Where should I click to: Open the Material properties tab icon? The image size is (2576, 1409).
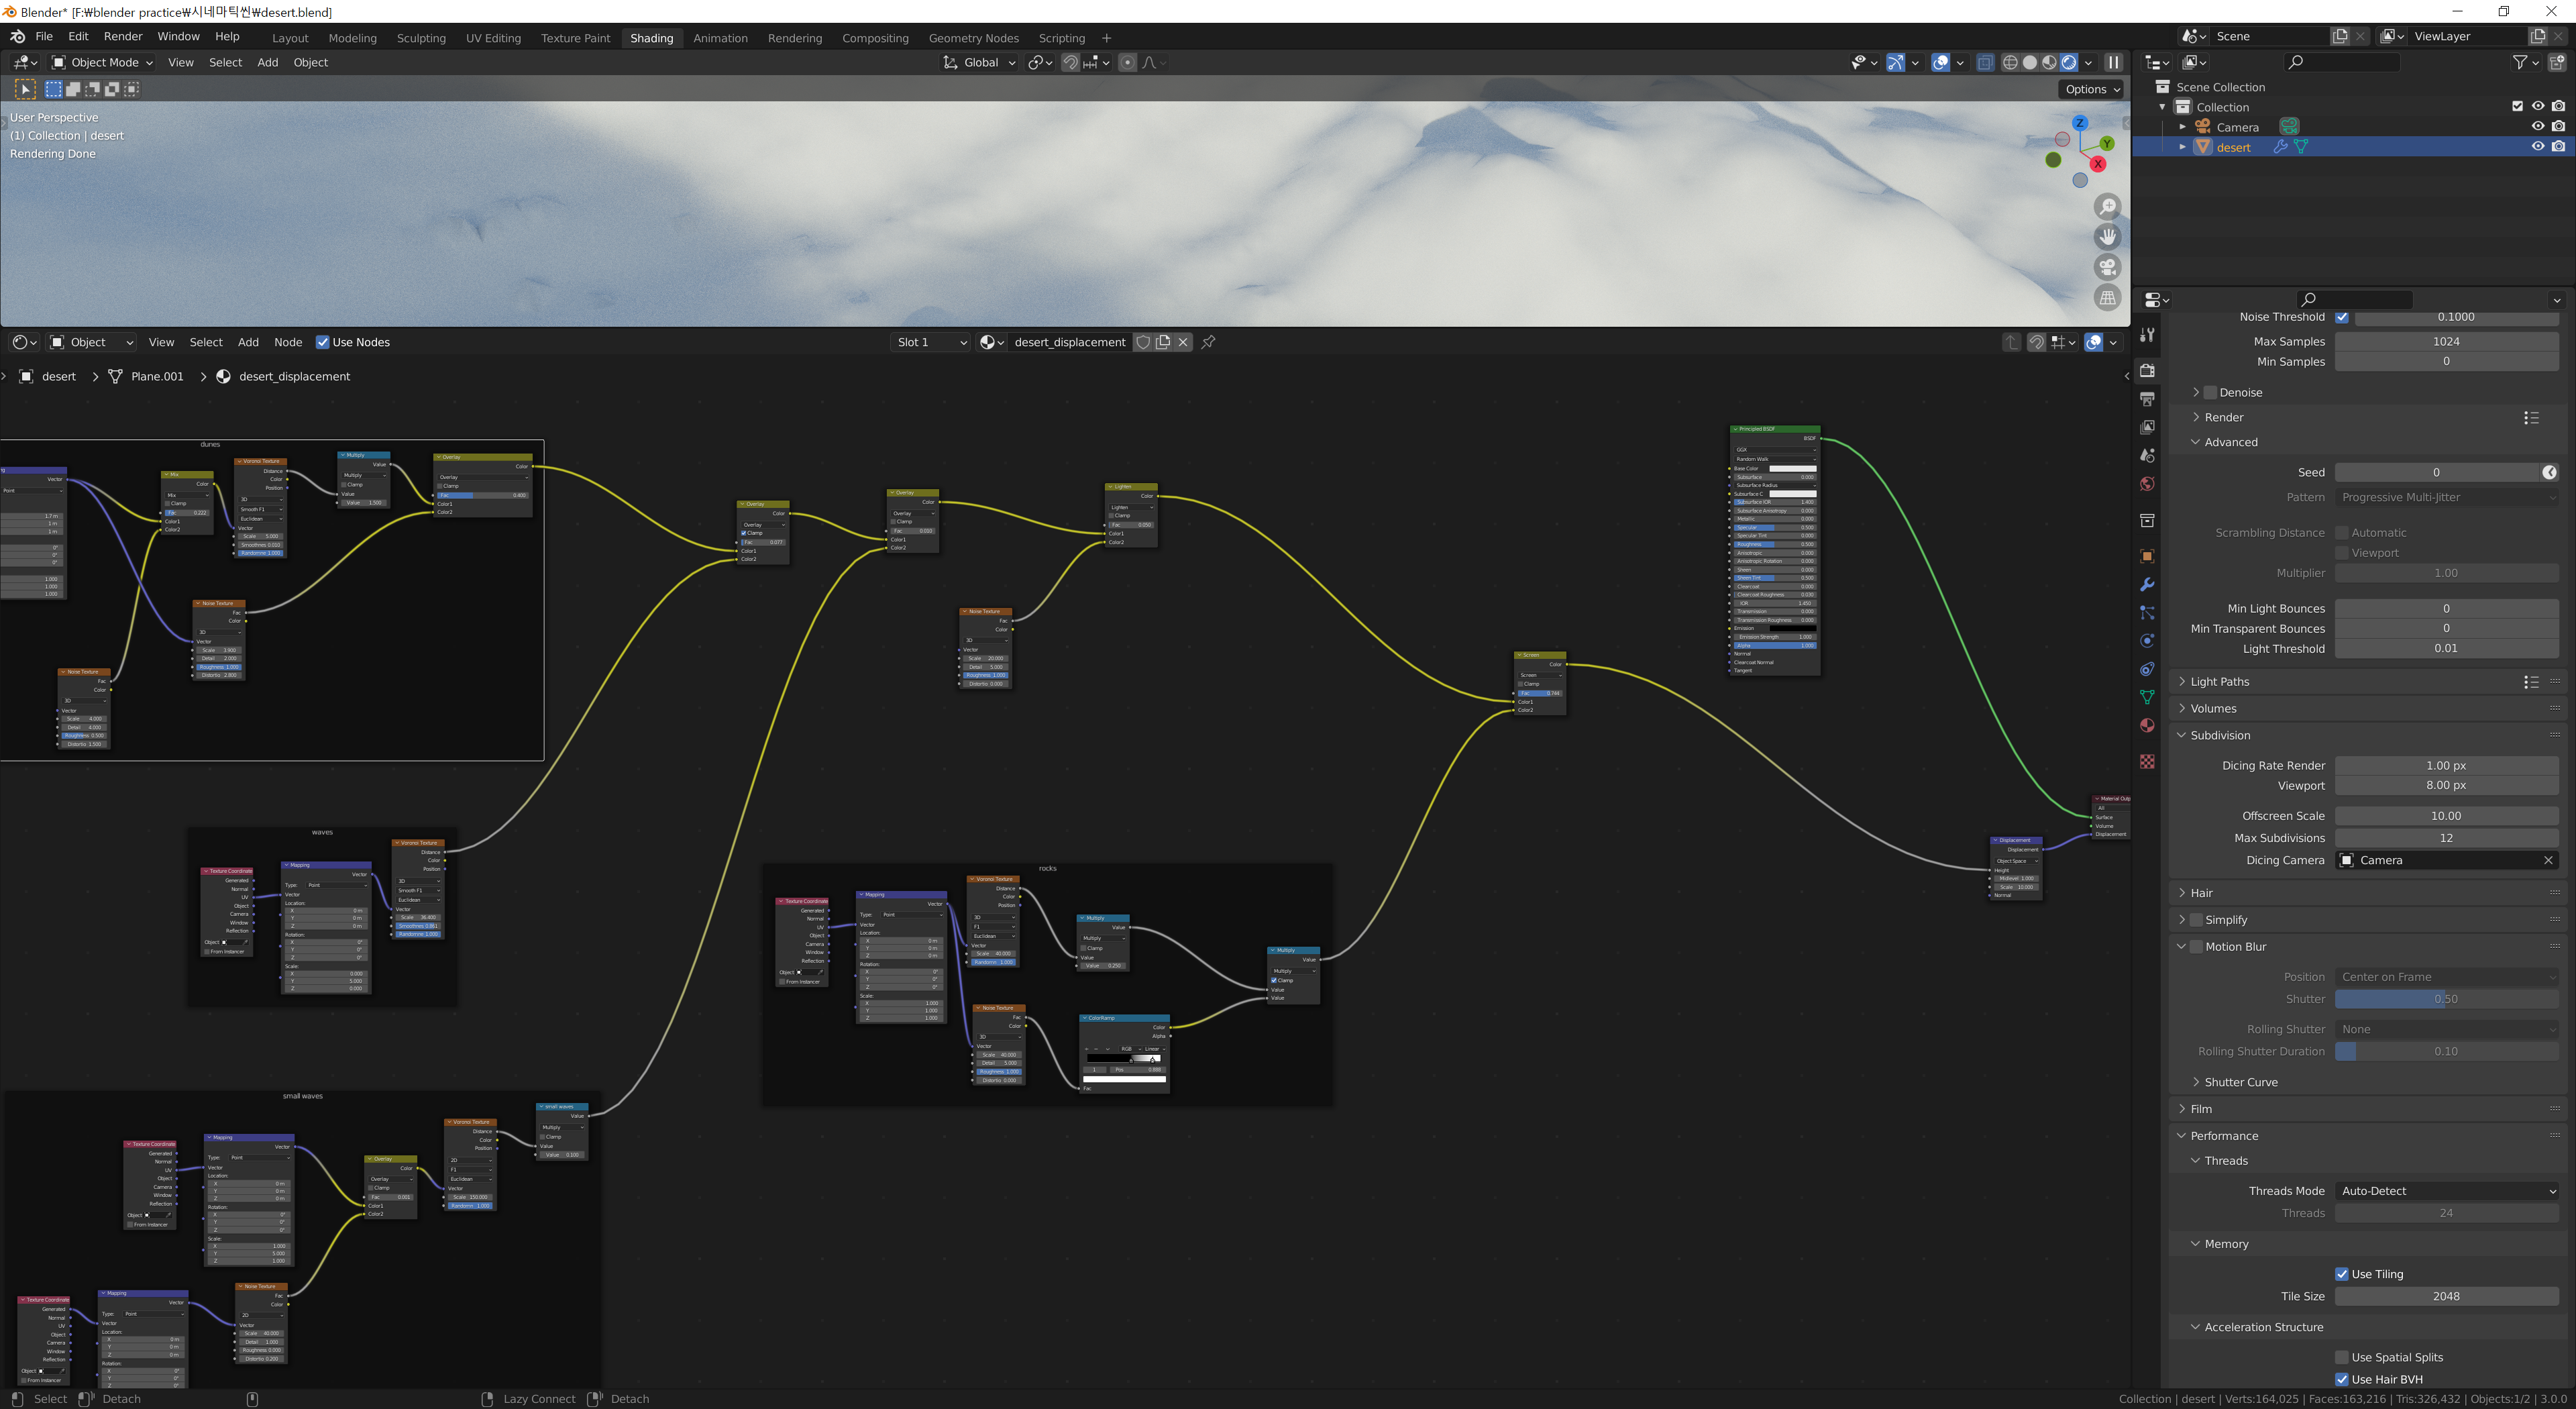2147,725
